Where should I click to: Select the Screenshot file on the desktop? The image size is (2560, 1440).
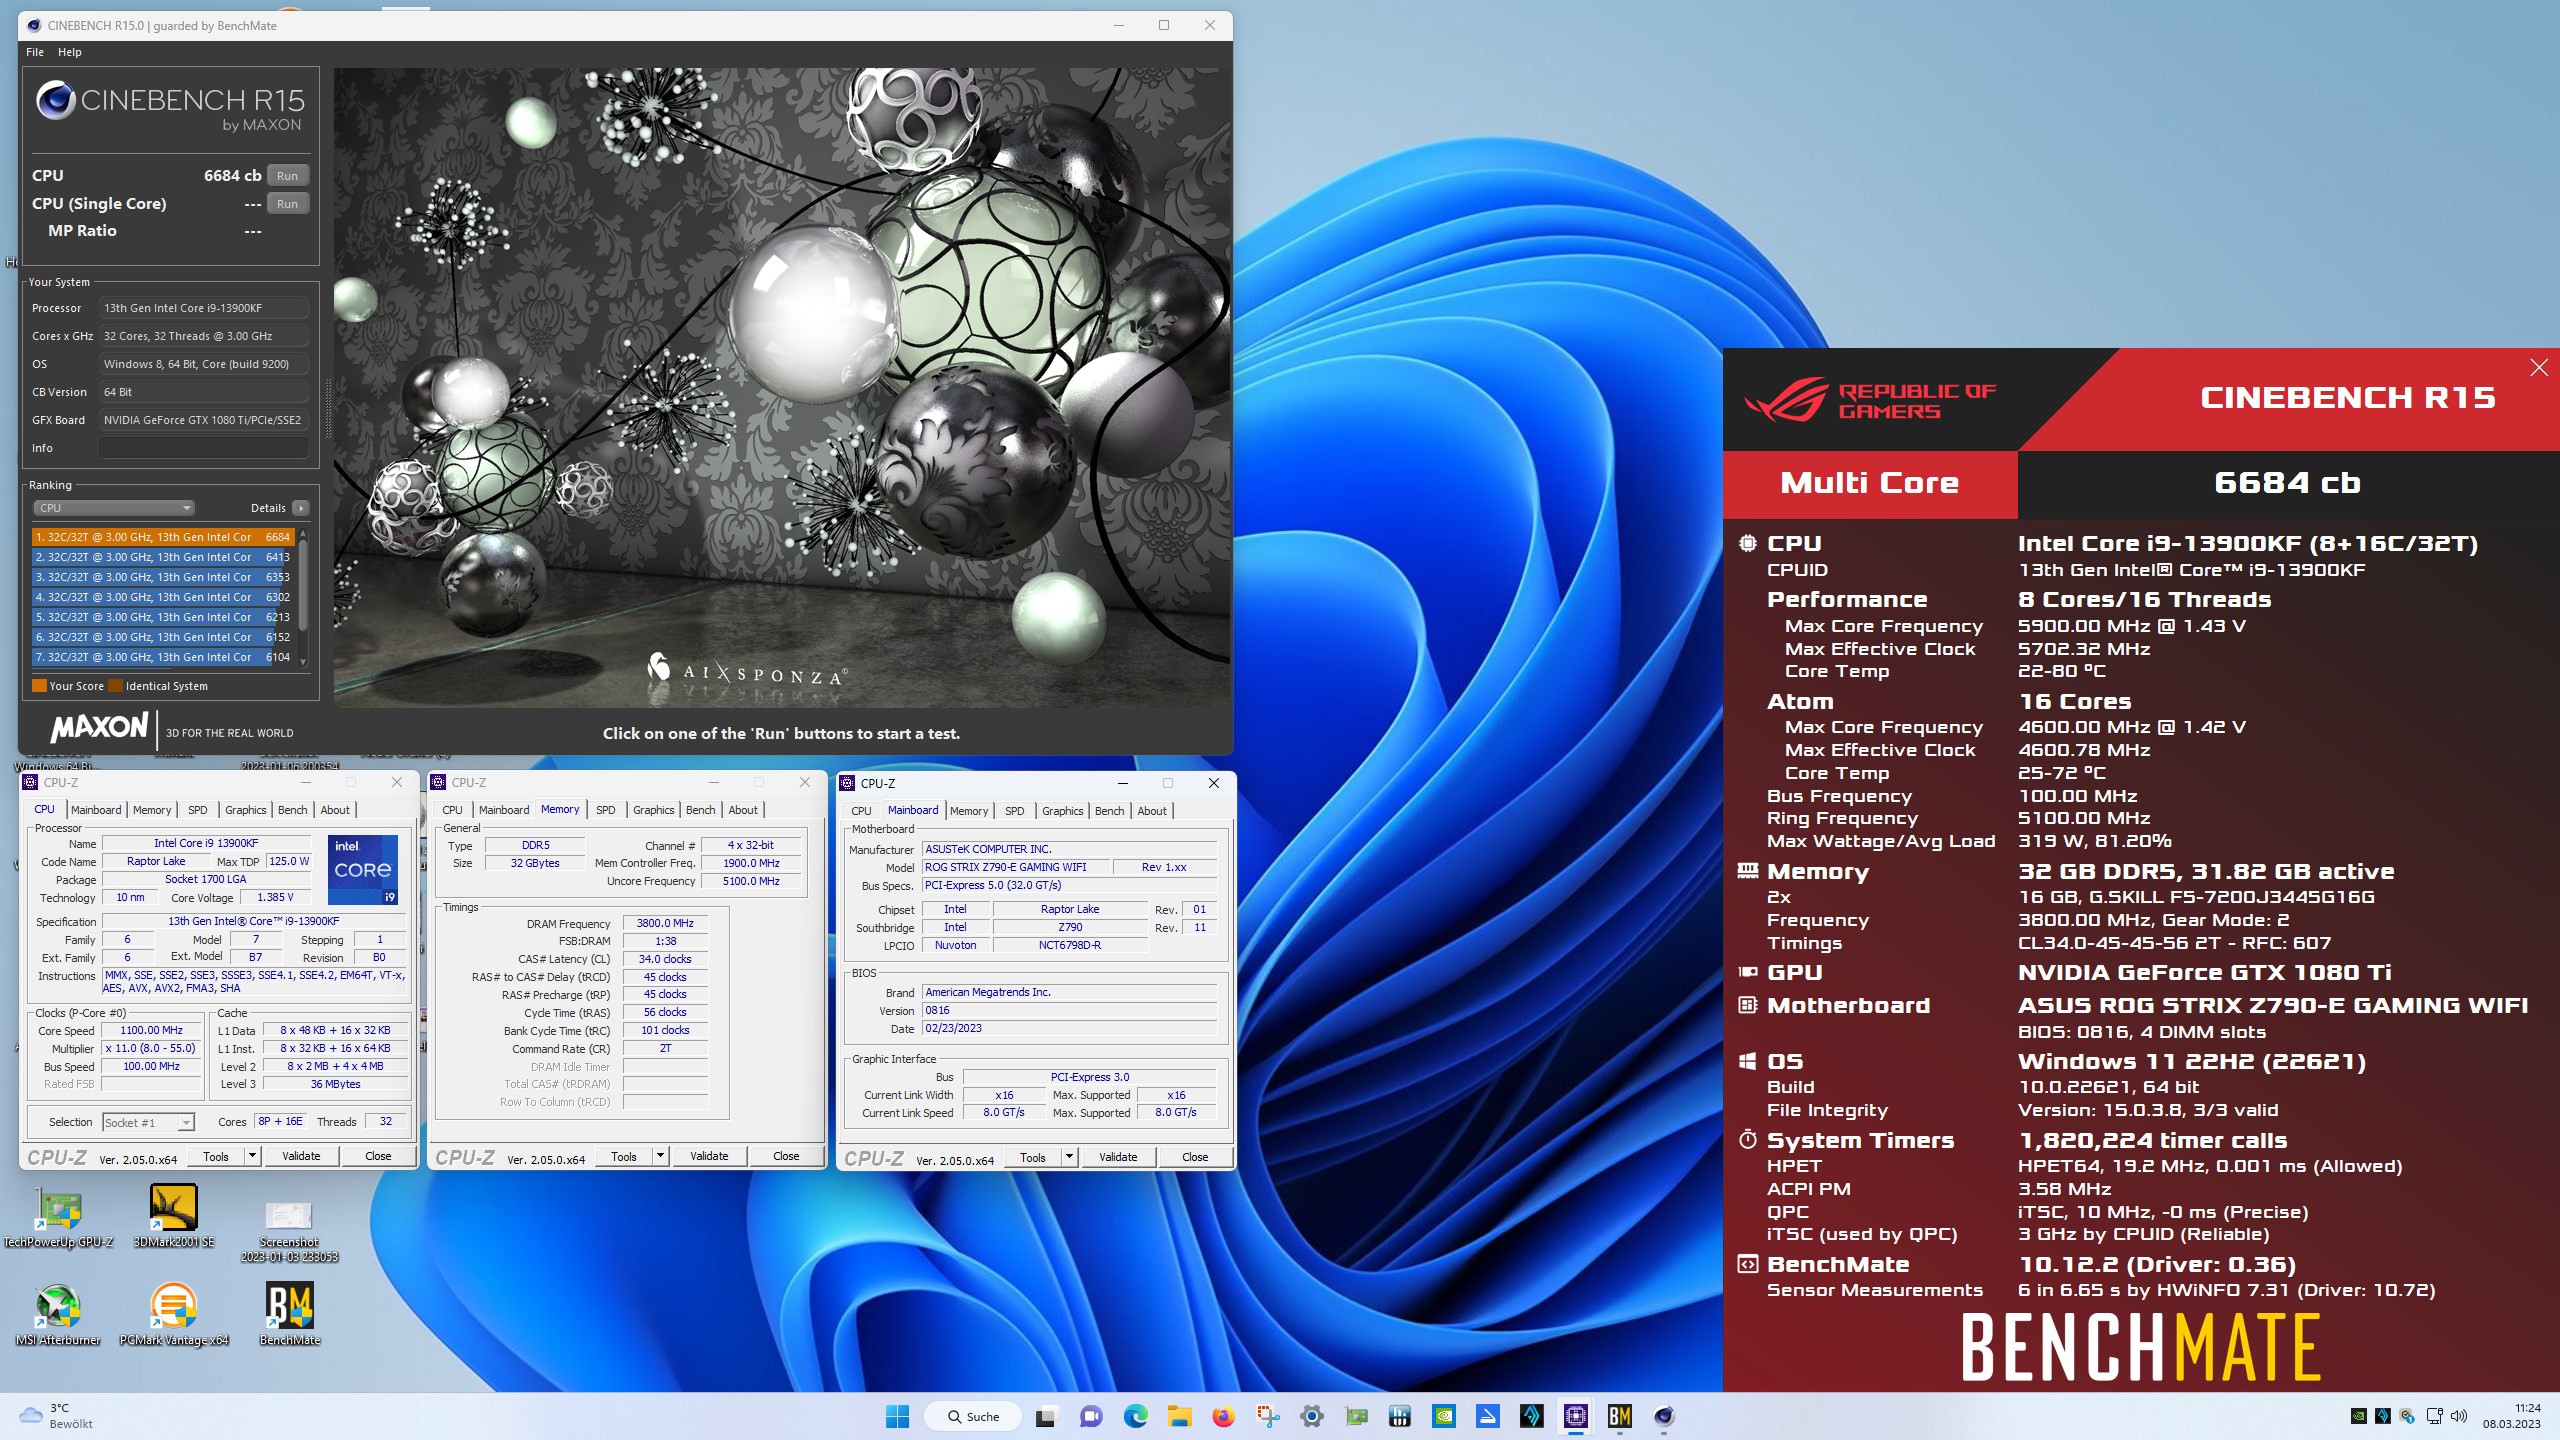pyautogui.click(x=289, y=1229)
